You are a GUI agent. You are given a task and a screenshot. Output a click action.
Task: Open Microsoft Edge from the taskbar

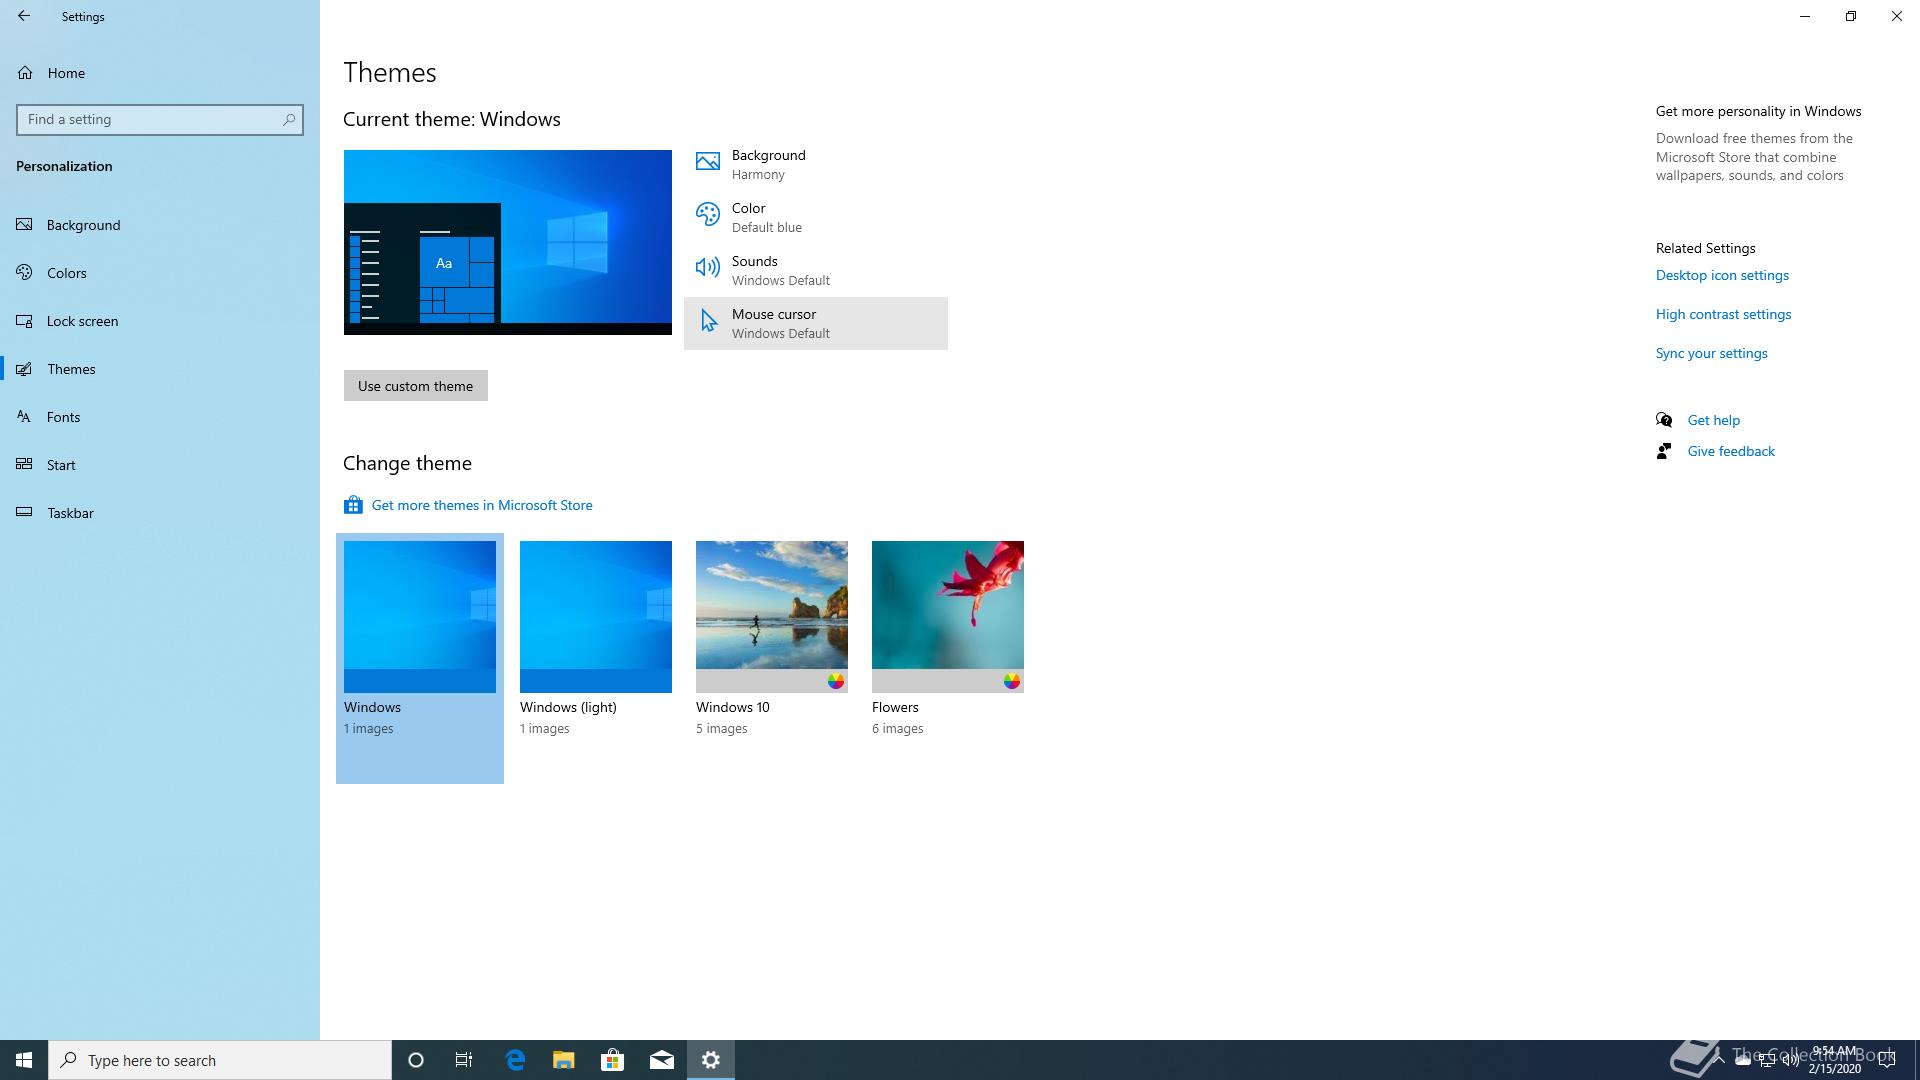[x=515, y=1060]
